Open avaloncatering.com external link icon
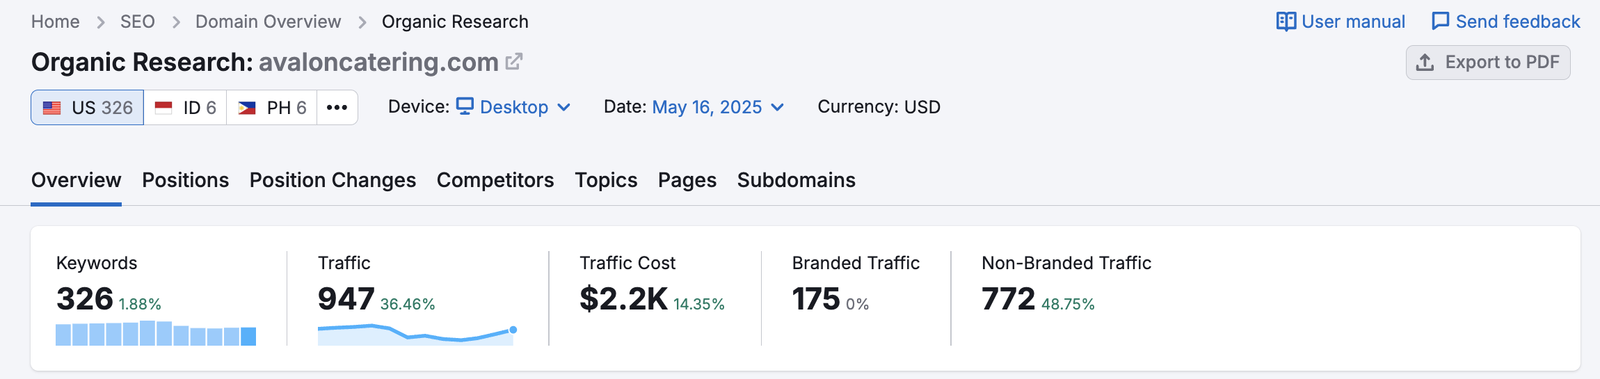The height and width of the screenshot is (379, 1600). click(514, 62)
